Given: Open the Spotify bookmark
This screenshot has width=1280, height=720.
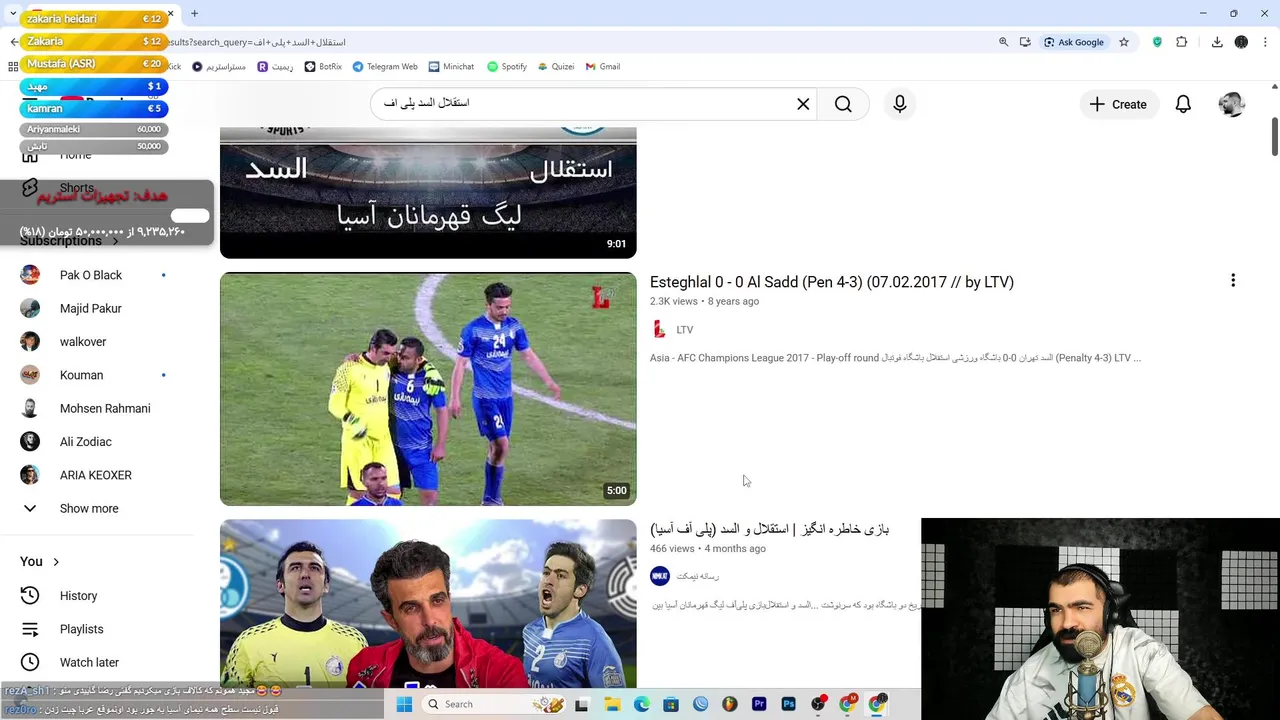Looking at the screenshot, I should pyautogui.click(x=507, y=66).
